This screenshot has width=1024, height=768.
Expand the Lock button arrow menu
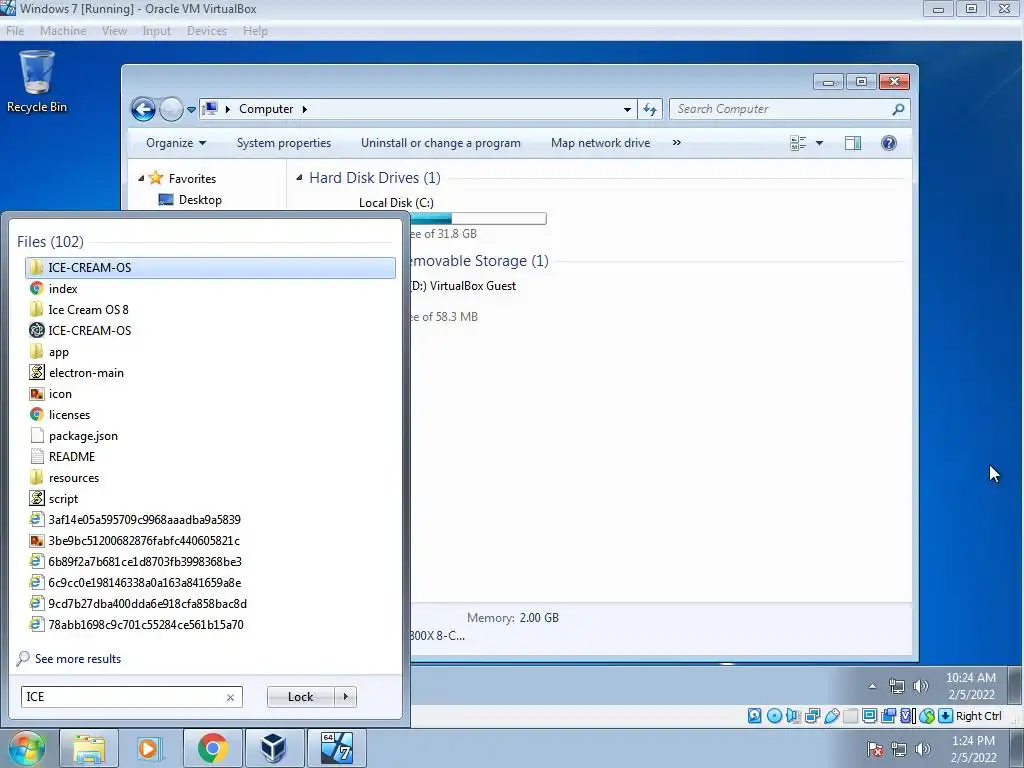(x=345, y=697)
